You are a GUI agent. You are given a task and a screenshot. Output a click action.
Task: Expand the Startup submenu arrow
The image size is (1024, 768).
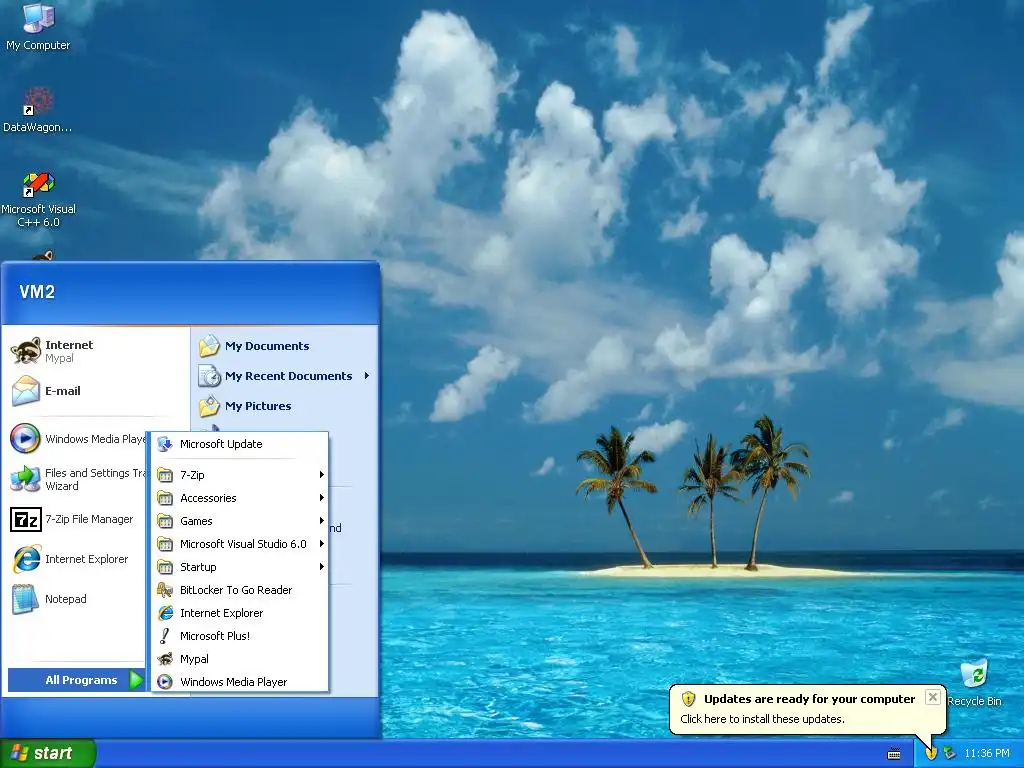[322, 567]
